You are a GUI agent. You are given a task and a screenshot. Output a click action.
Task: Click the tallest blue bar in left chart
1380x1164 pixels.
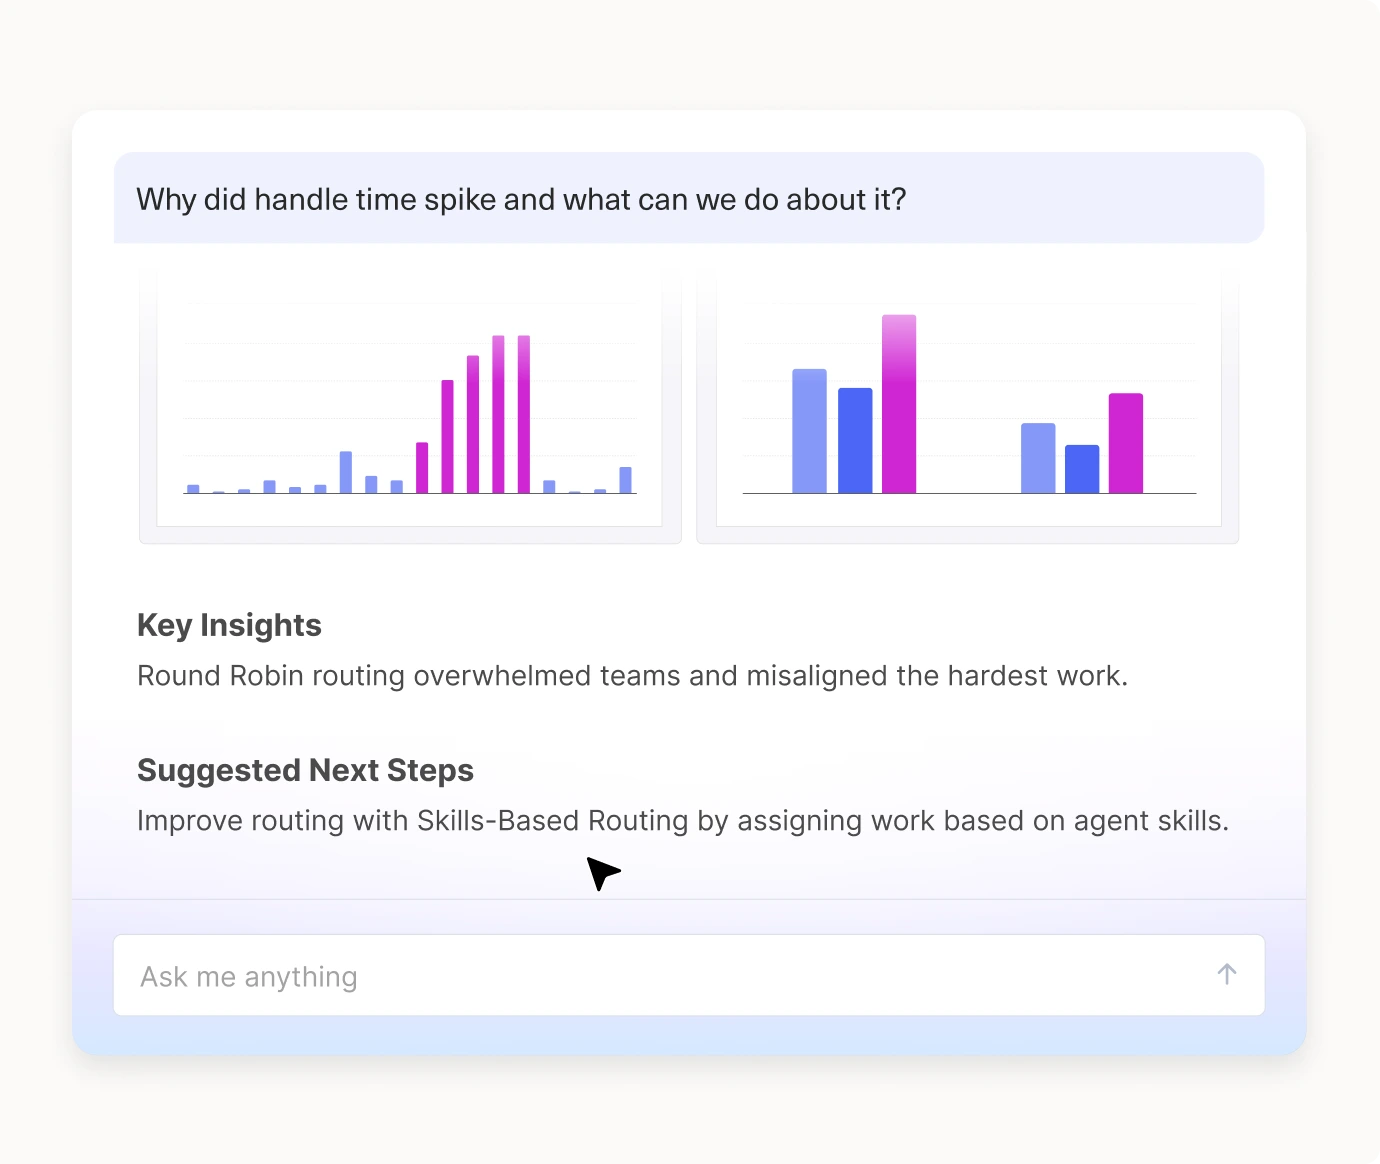click(346, 472)
